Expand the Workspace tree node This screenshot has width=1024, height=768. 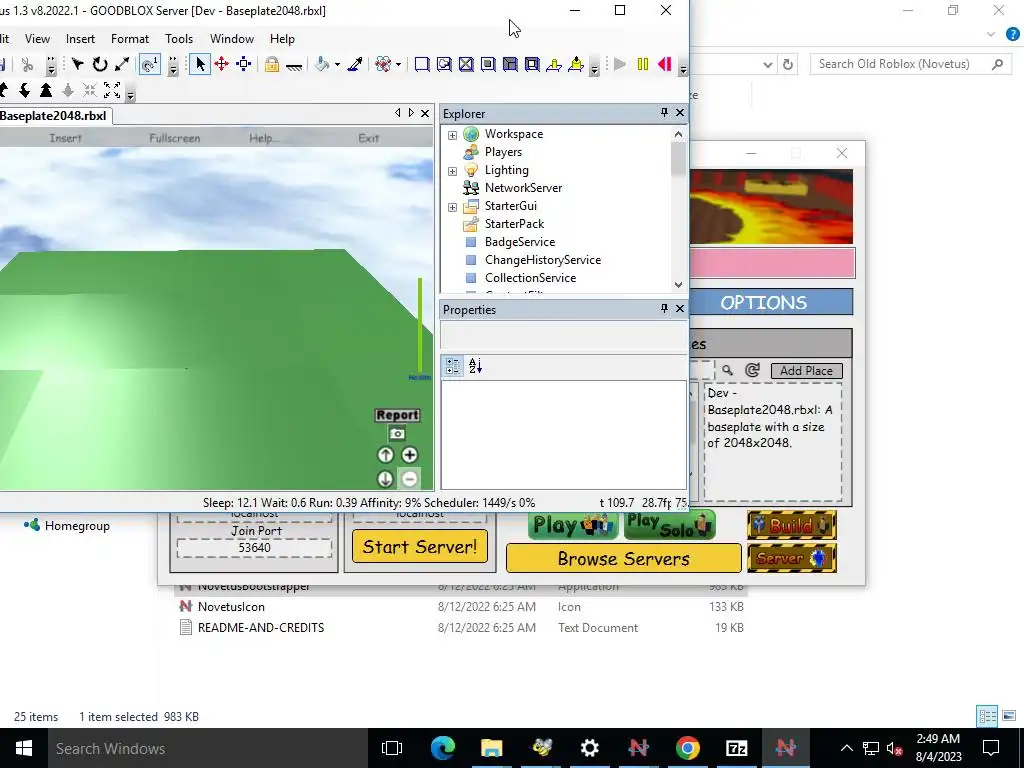click(452, 135)
